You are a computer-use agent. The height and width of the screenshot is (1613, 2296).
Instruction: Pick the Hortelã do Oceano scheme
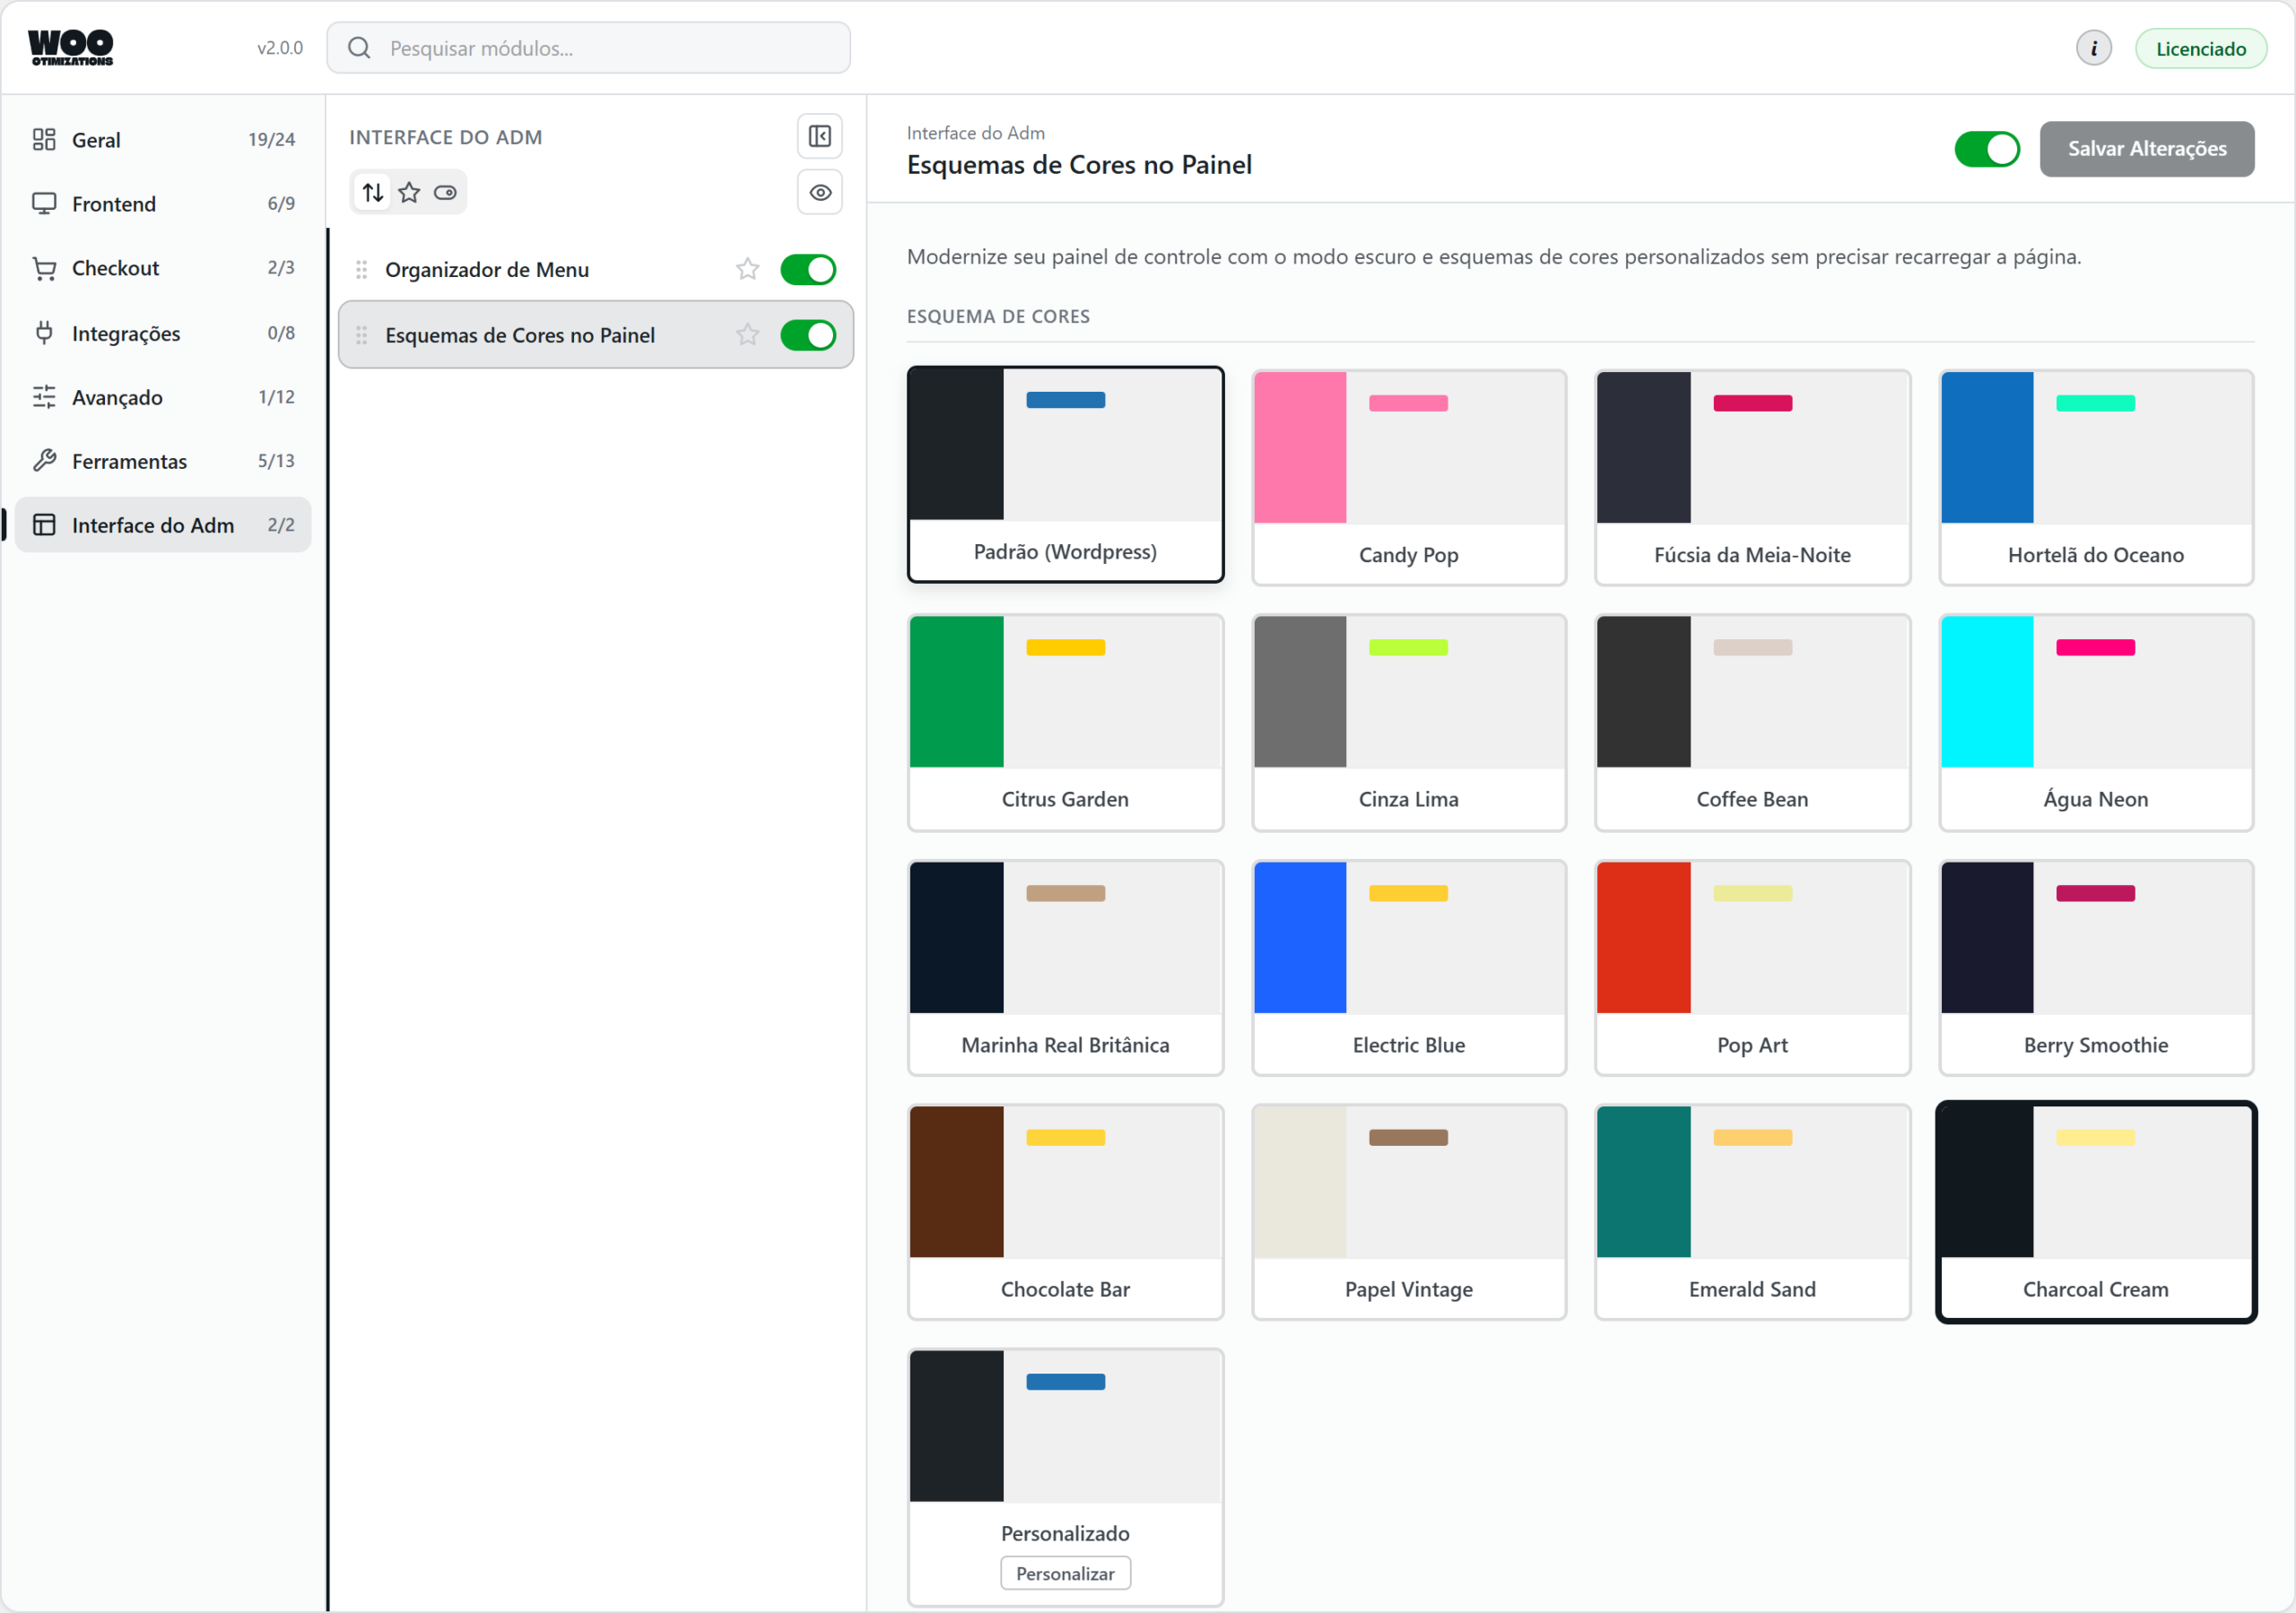[x=2095, y=477]
